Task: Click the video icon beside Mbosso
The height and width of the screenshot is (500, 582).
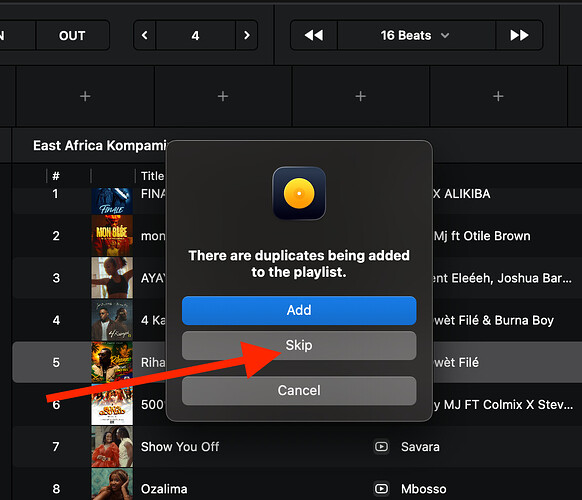Action: coord(381,489)
